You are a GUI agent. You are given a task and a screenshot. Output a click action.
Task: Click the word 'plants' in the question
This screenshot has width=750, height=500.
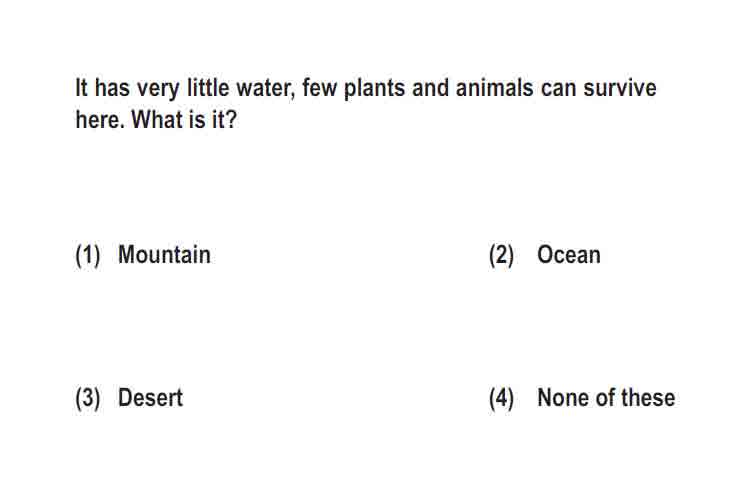point(375,89)
